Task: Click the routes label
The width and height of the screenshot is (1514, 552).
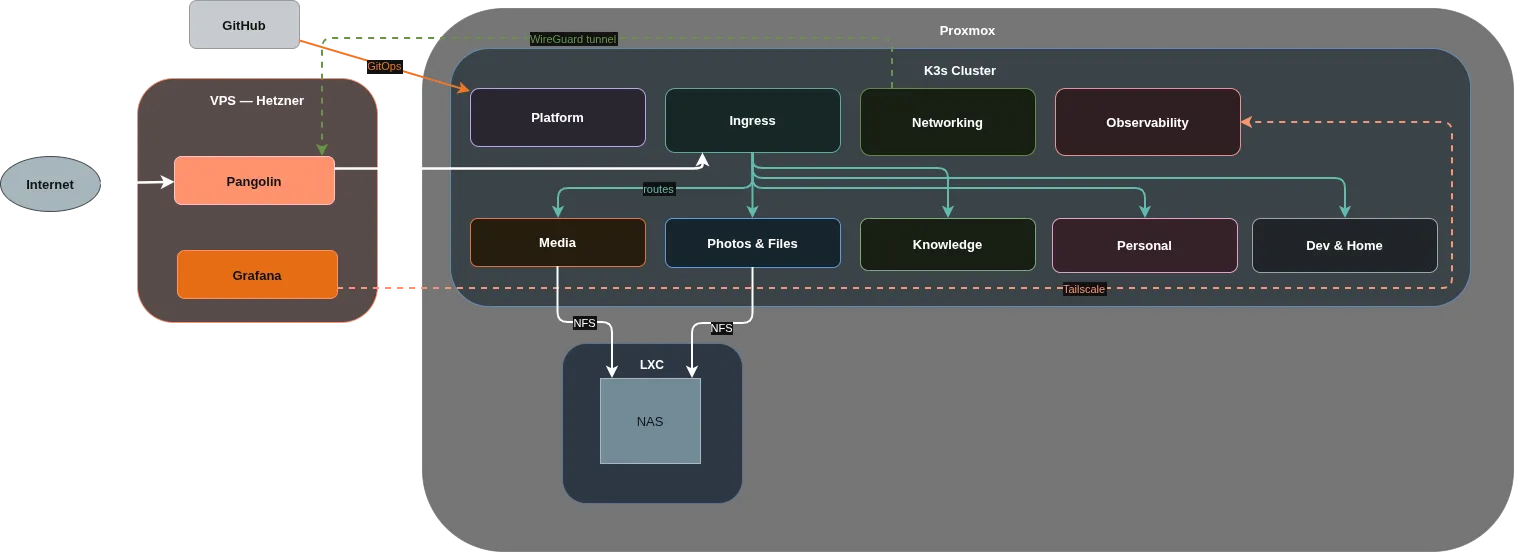Action: 658,188
